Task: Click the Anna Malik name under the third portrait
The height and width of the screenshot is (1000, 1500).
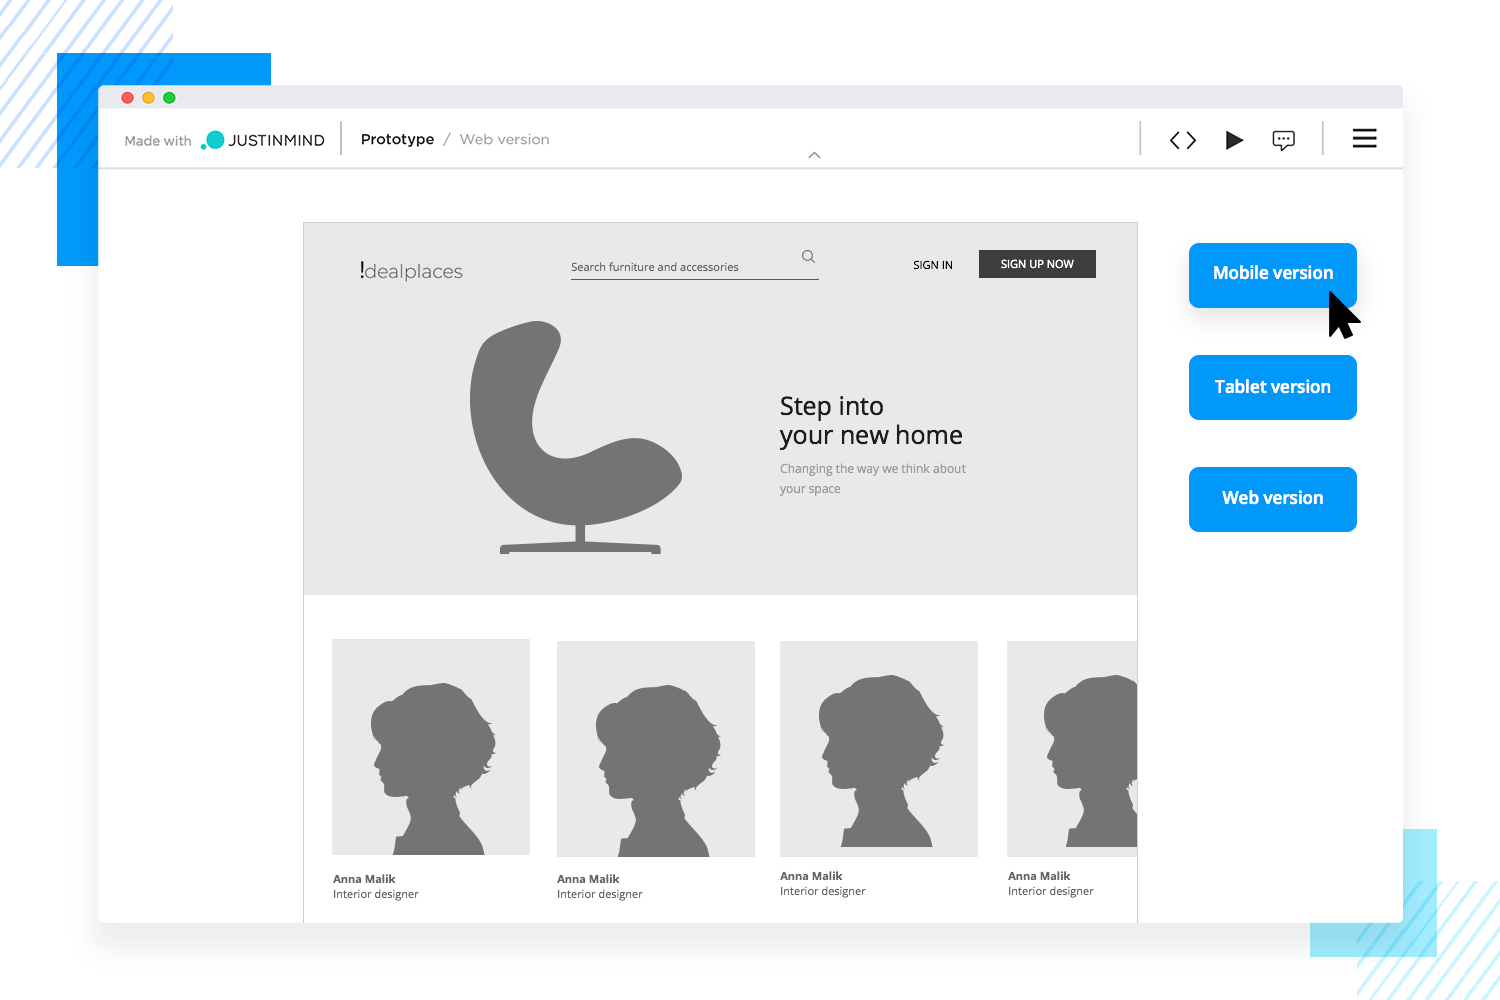Action: 811,876
